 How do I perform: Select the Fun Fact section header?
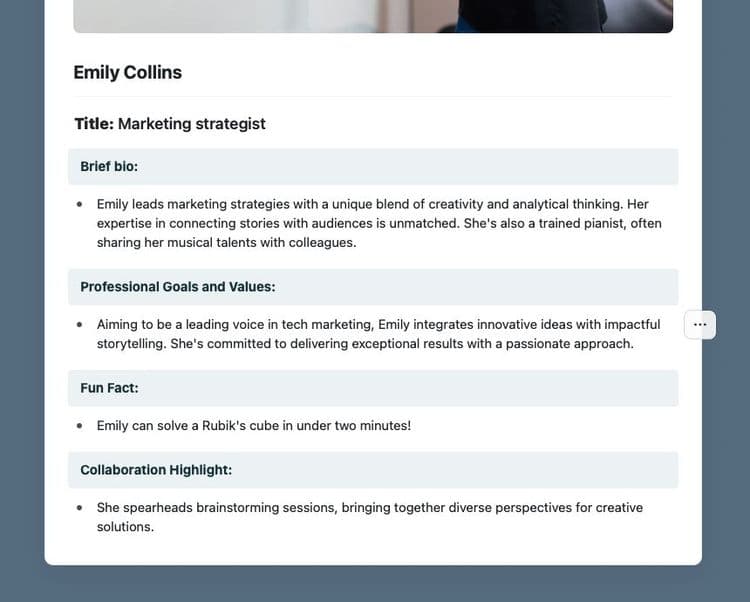click(x=373, y=388)
